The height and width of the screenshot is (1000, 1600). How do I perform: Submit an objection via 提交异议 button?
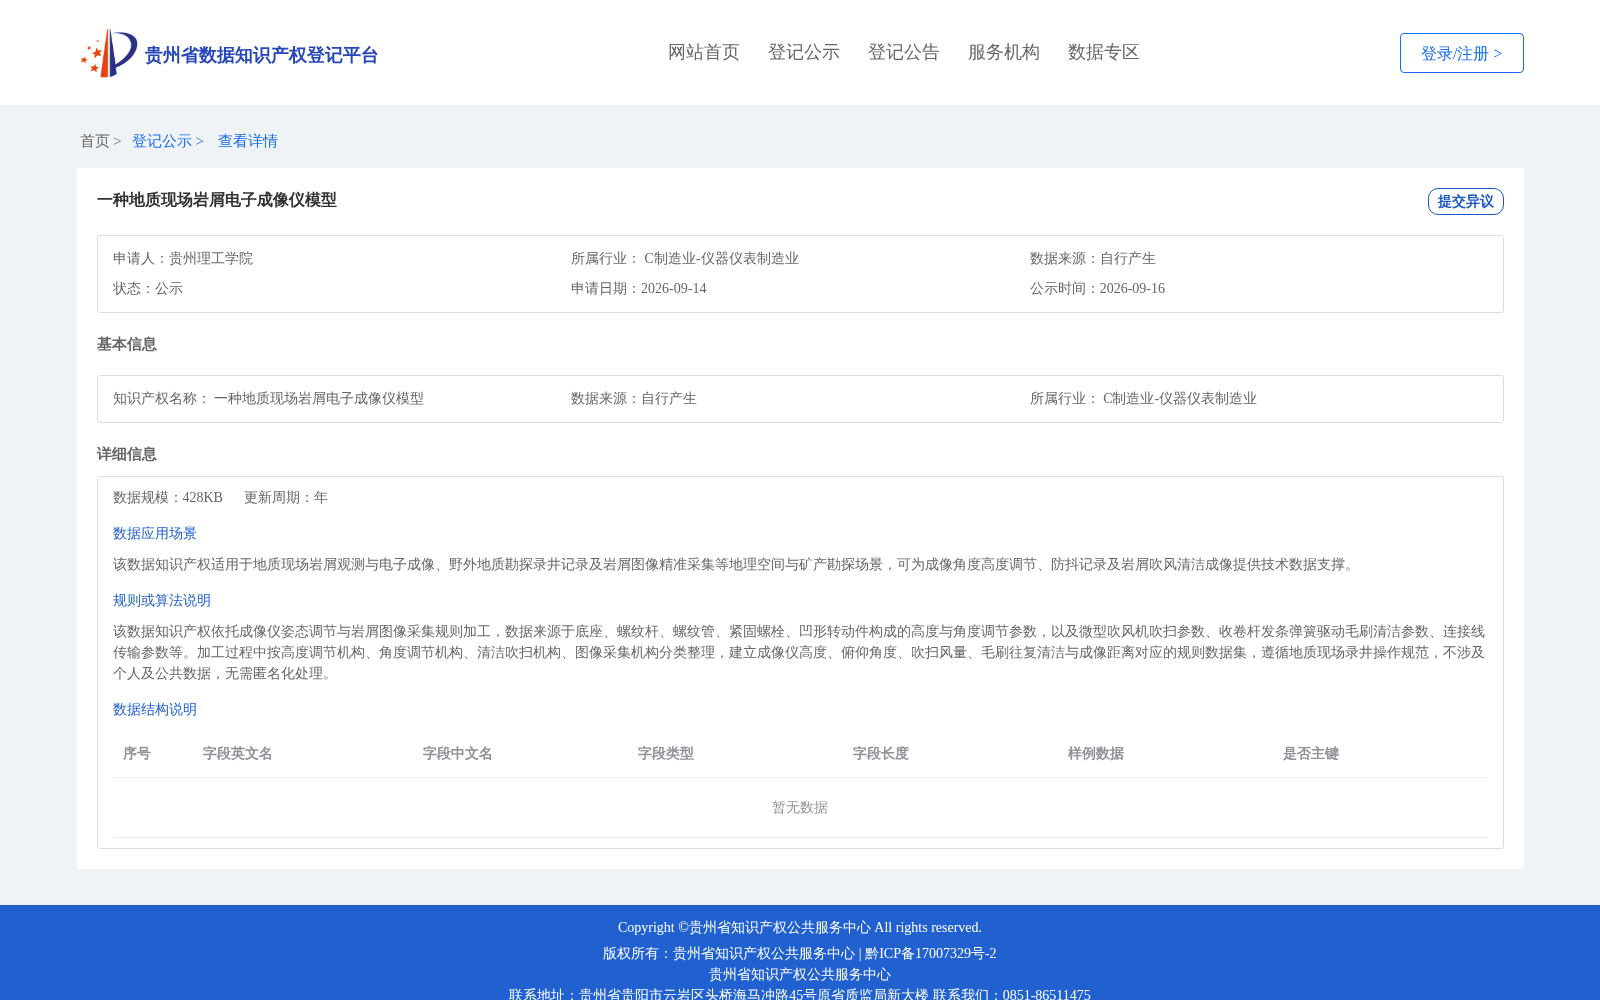pos(1466,201)
